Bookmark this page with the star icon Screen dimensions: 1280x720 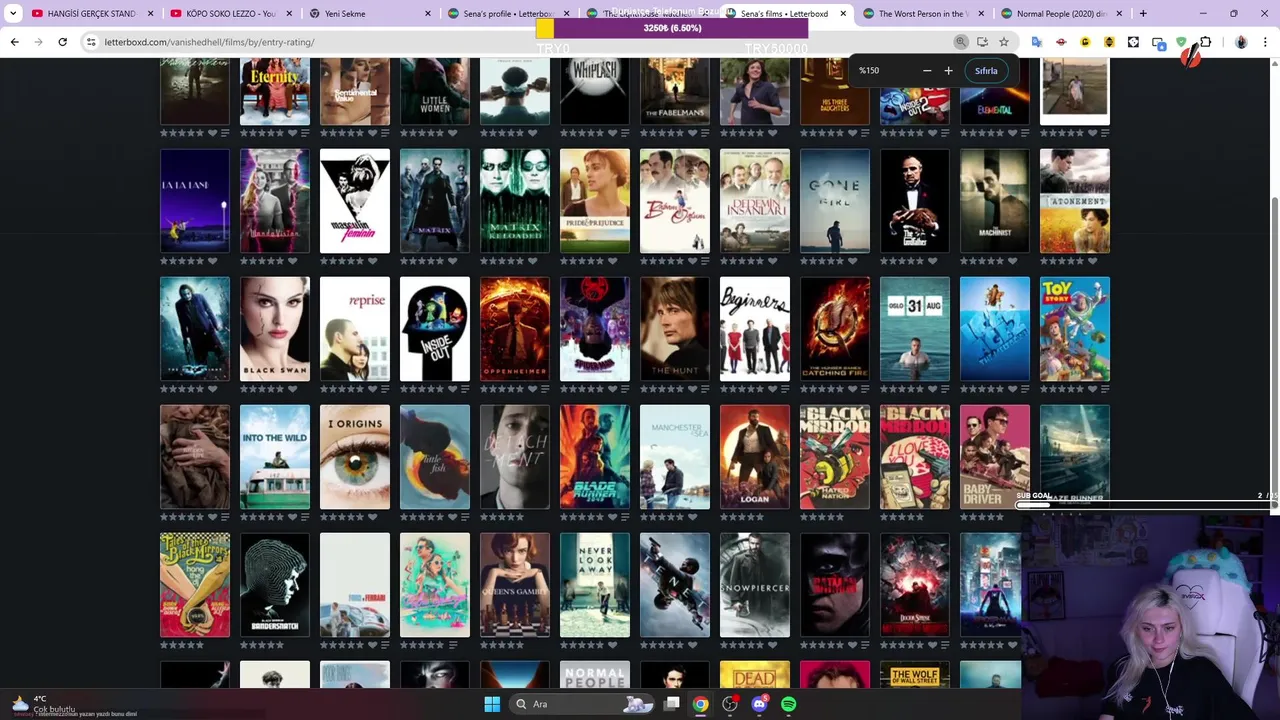pos(1003,42)
